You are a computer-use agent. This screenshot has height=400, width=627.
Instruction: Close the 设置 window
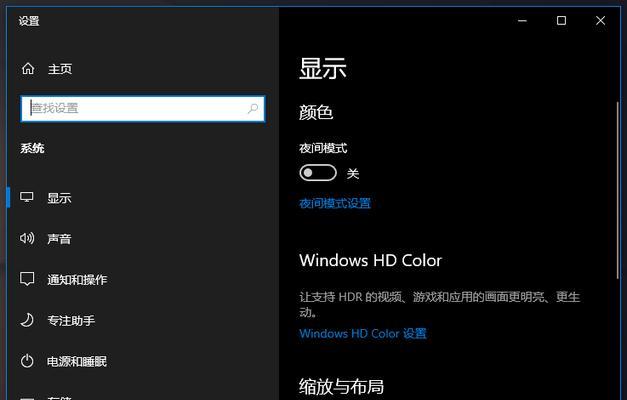pyautogui.click(x=600, y=20)
